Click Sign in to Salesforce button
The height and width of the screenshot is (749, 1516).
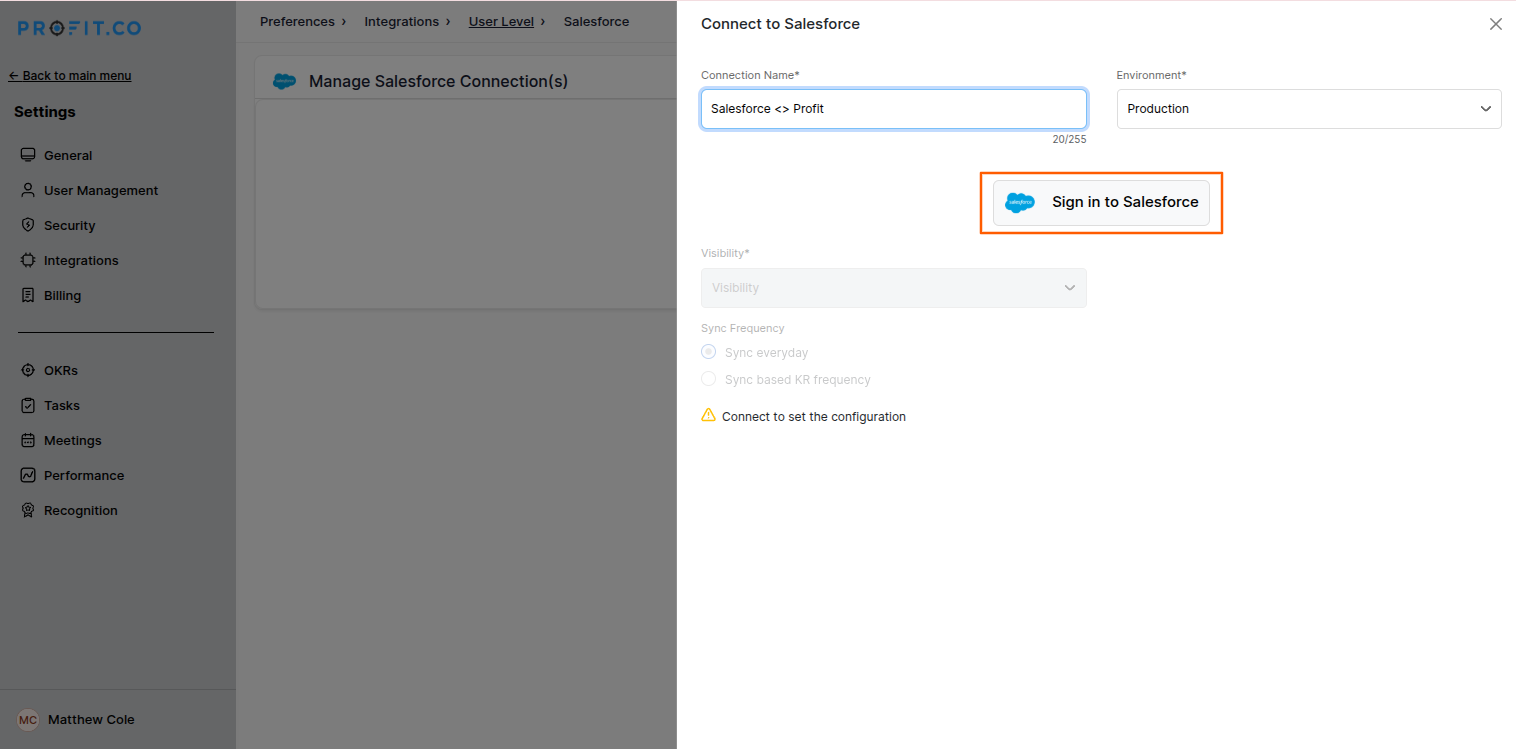click(1101, 202)
